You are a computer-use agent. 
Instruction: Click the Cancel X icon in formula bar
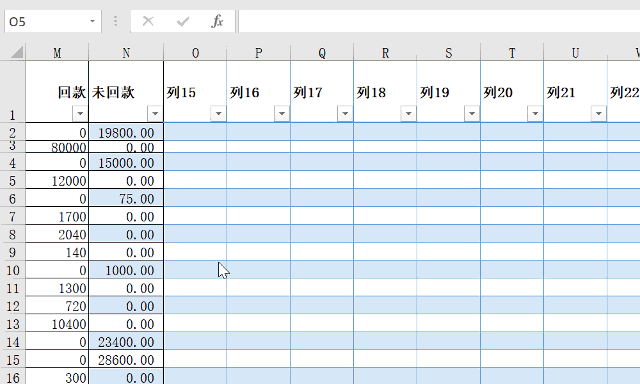click(148, 21)
